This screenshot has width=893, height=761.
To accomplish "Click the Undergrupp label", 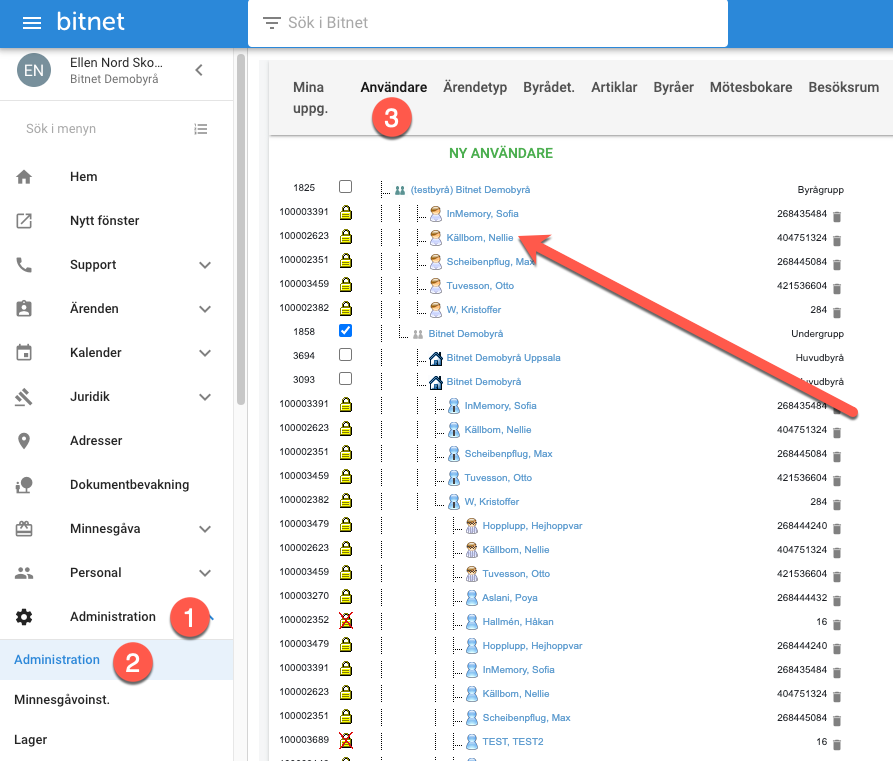I will (817, 334).
